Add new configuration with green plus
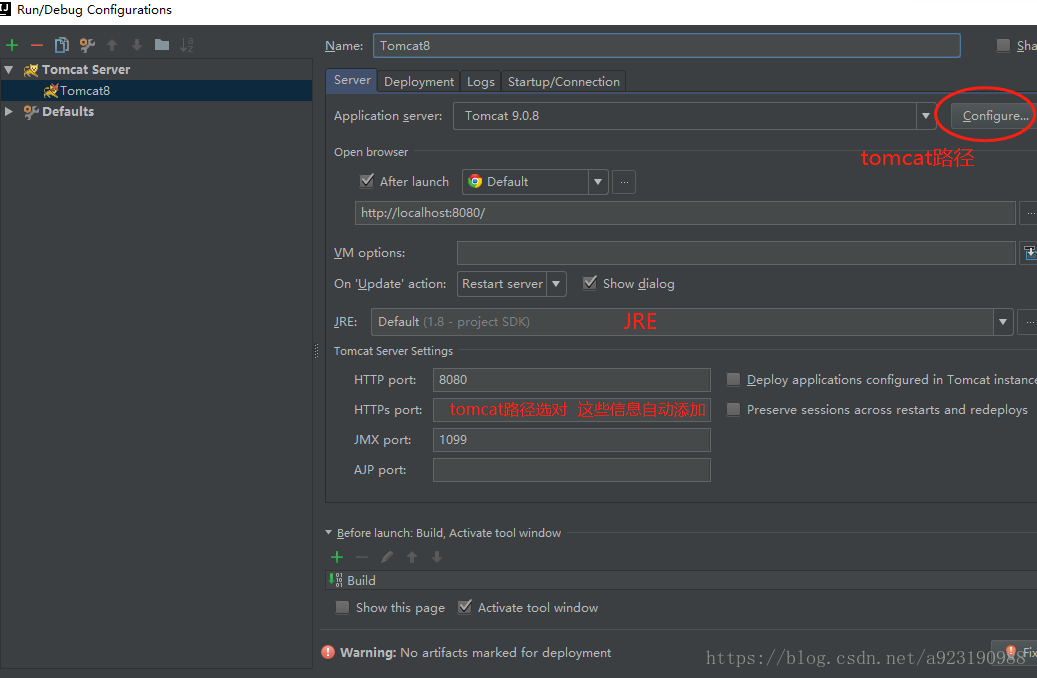 [x=12, y=45]
